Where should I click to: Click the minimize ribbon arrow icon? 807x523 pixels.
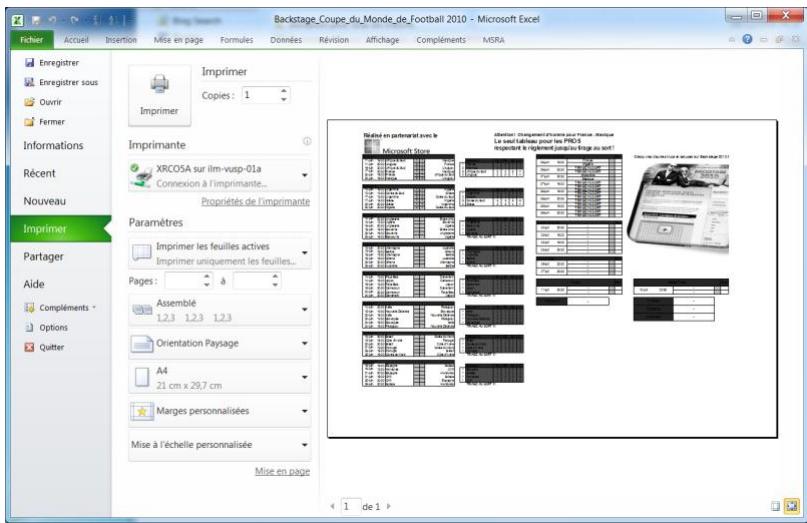[731, 40]
